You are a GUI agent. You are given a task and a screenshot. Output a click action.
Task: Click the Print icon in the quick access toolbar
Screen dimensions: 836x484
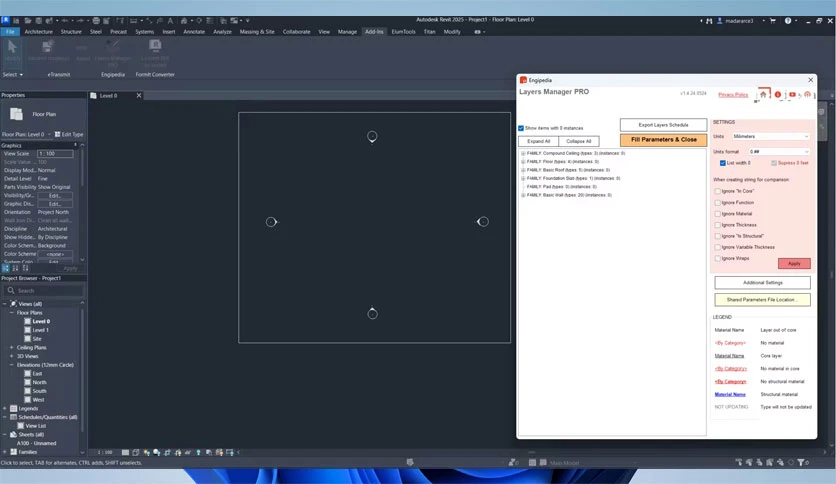pyautogui.click(x=96, y=21)
